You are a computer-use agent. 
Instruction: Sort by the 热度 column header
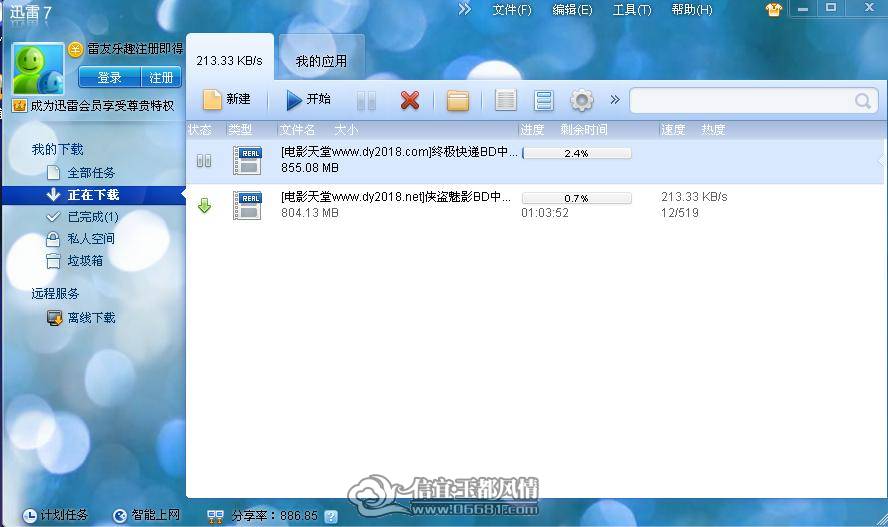point(713,130)
